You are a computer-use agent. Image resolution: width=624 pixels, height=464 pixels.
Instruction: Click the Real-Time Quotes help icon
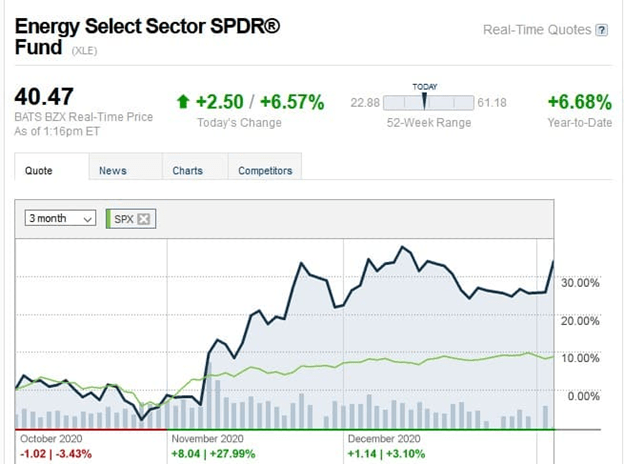click(602, 30)
